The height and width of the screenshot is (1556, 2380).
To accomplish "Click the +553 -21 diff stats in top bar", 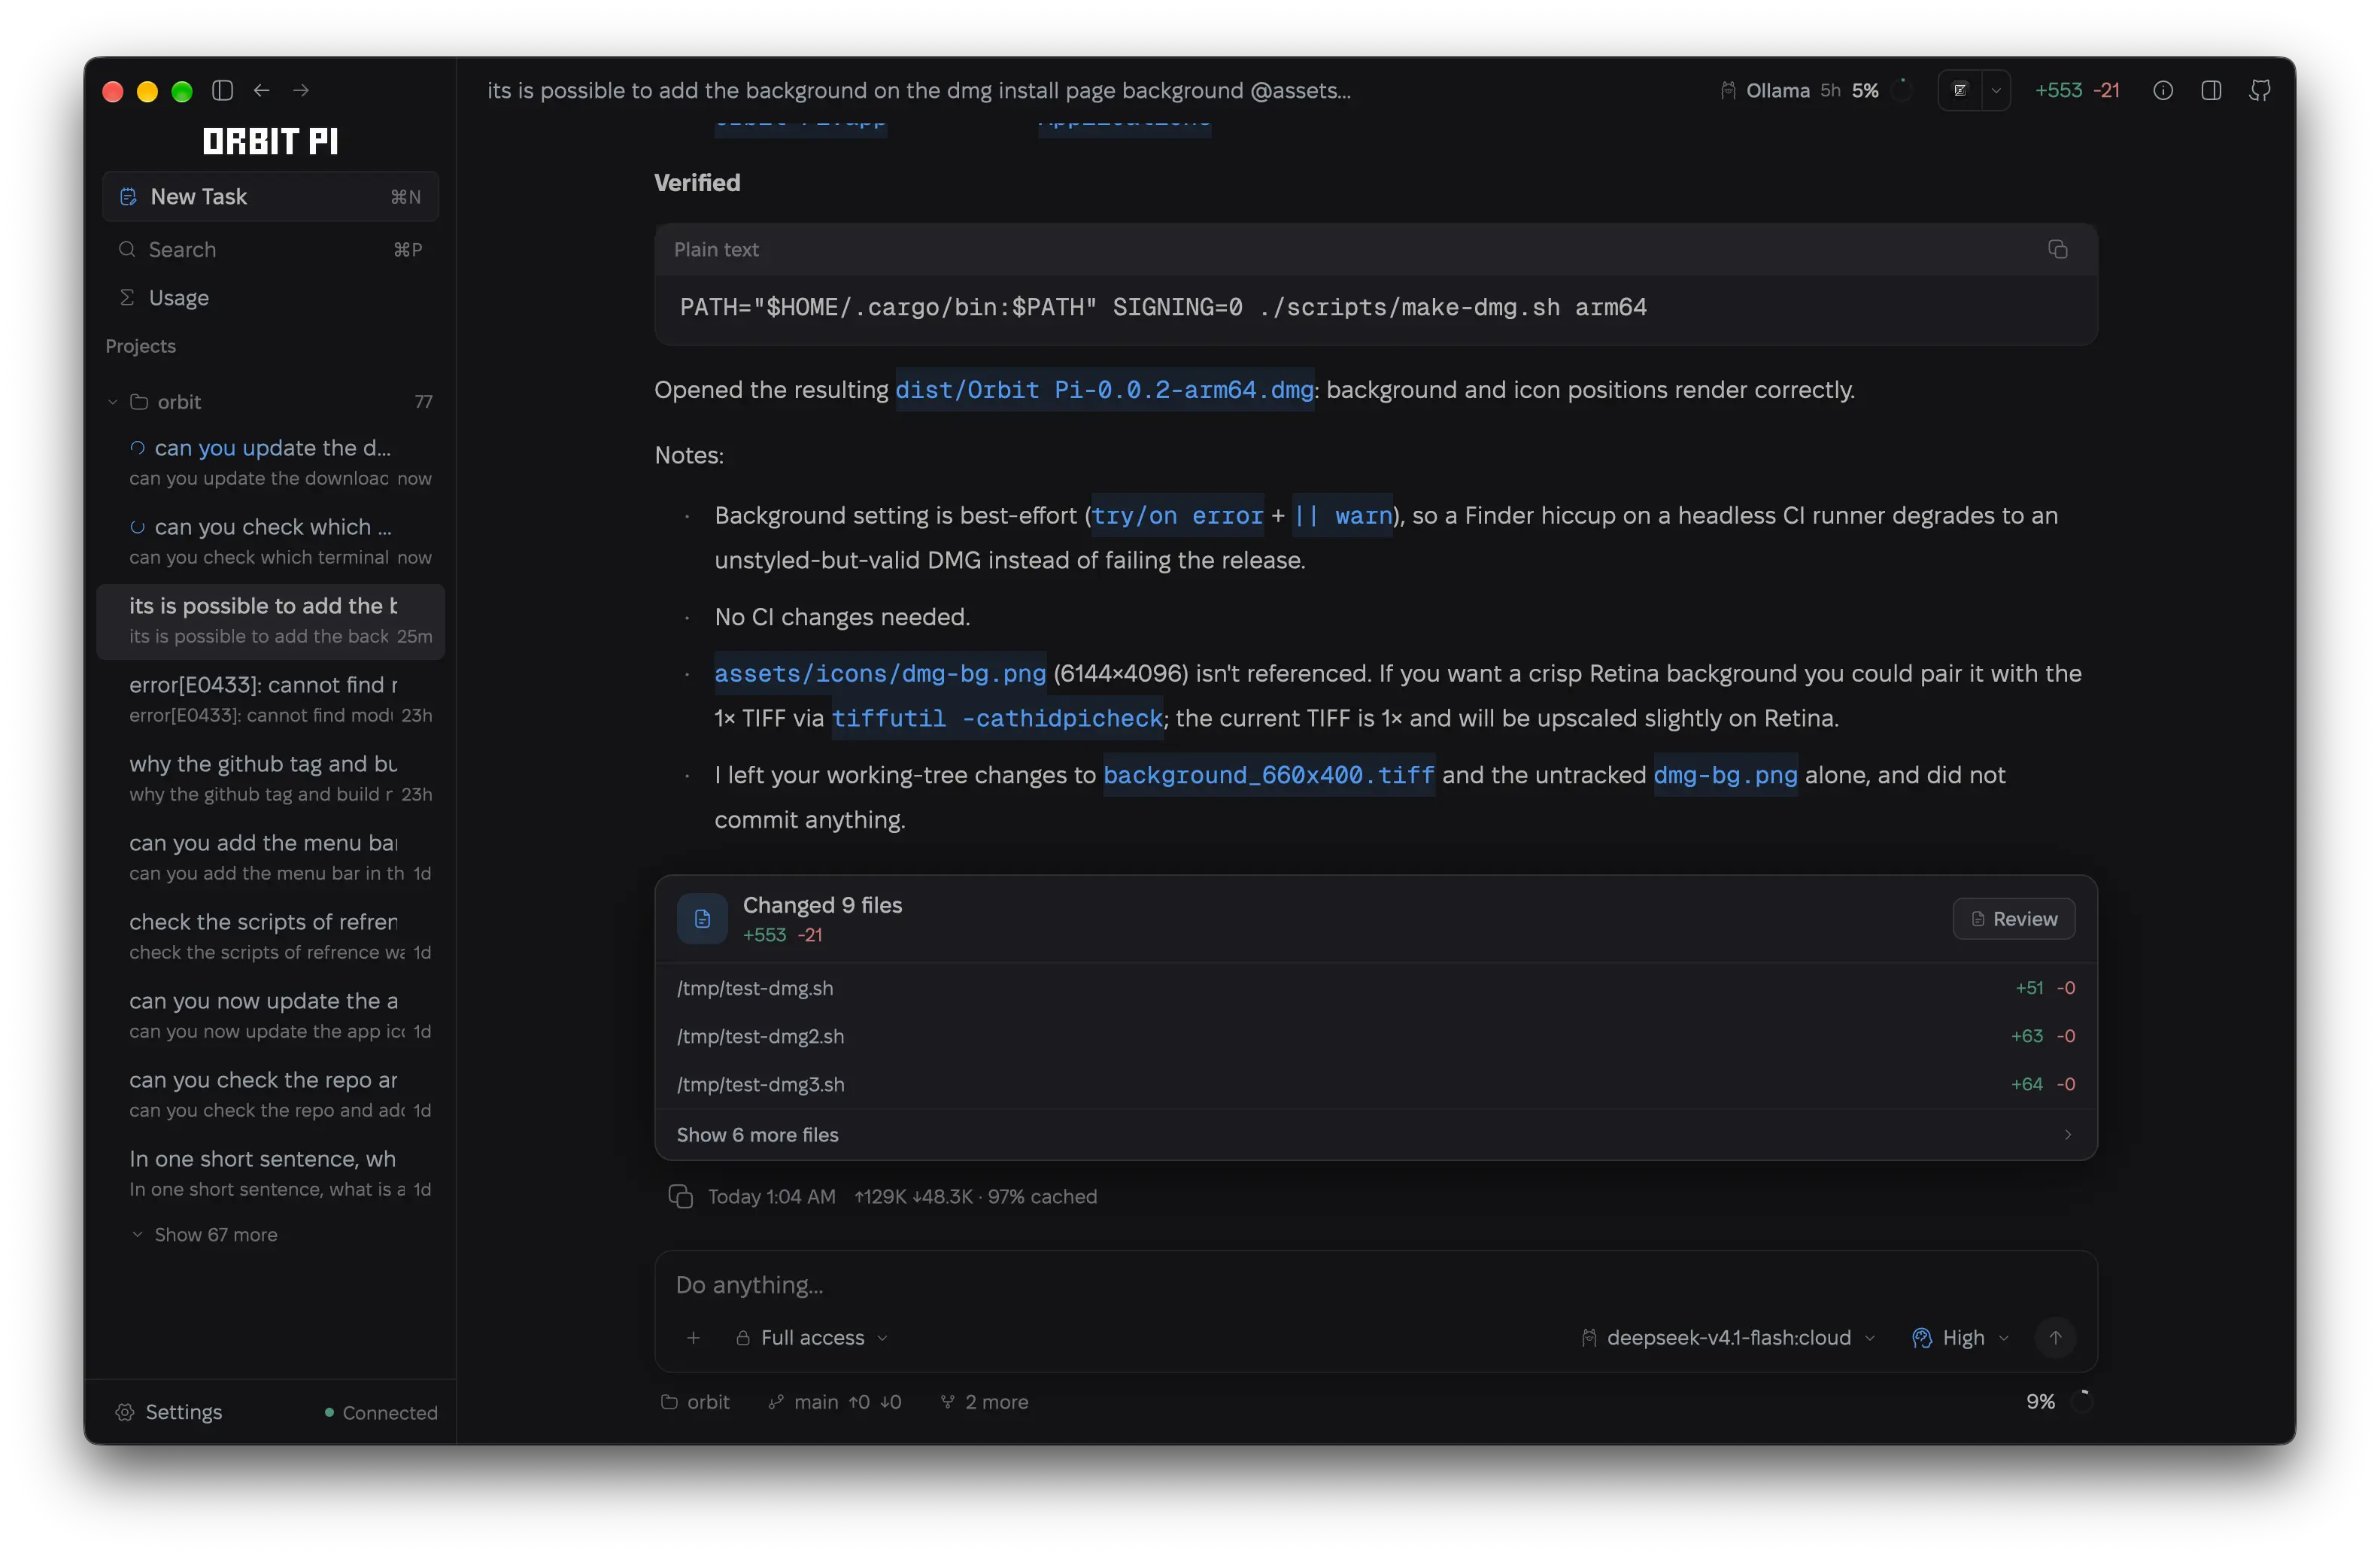I will 2077,91.
